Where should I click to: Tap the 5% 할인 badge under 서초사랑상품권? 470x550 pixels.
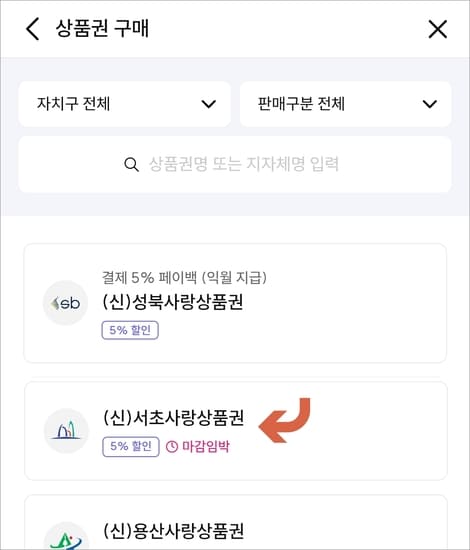point(131,447)
